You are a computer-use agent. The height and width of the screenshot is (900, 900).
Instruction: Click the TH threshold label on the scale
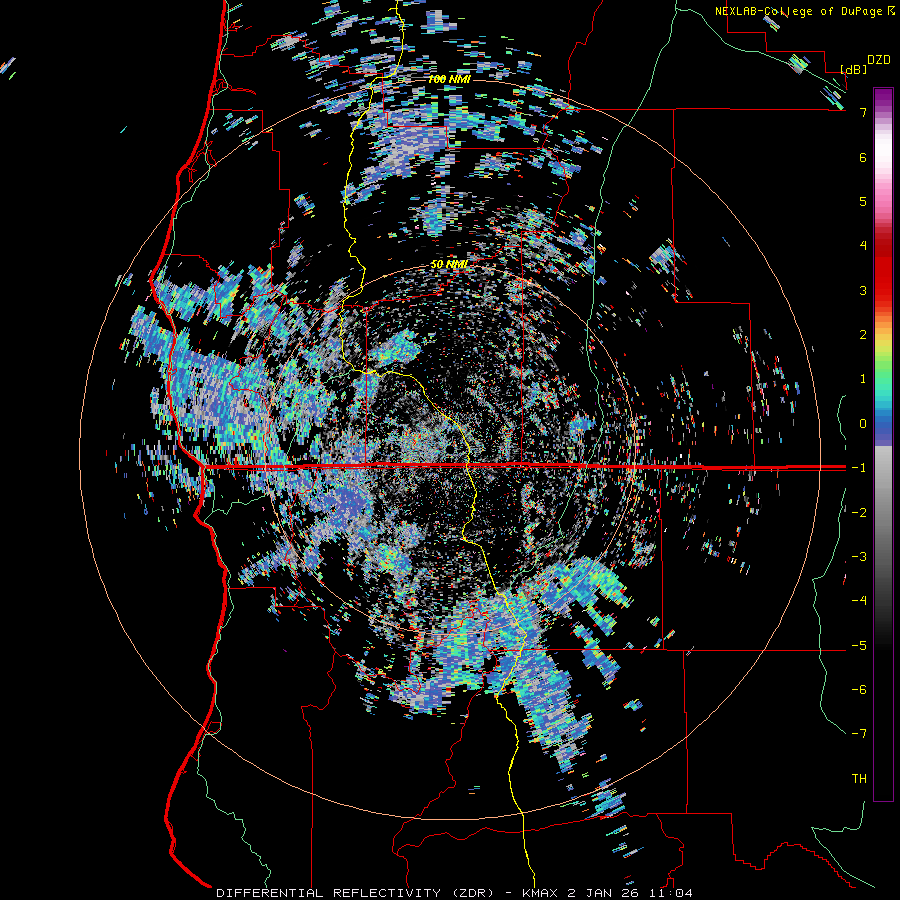point(859,779)
